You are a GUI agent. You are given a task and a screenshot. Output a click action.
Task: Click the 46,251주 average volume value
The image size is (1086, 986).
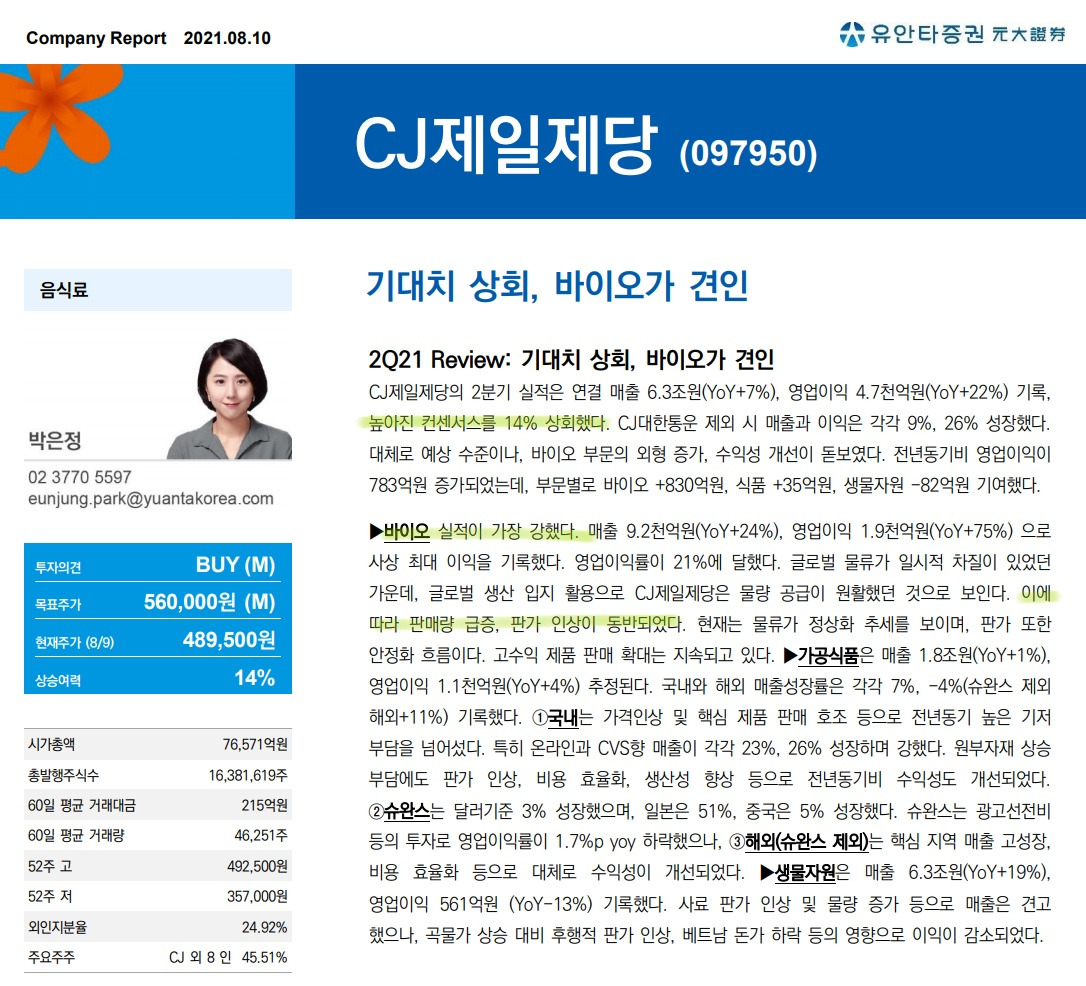tap(261, 836)
